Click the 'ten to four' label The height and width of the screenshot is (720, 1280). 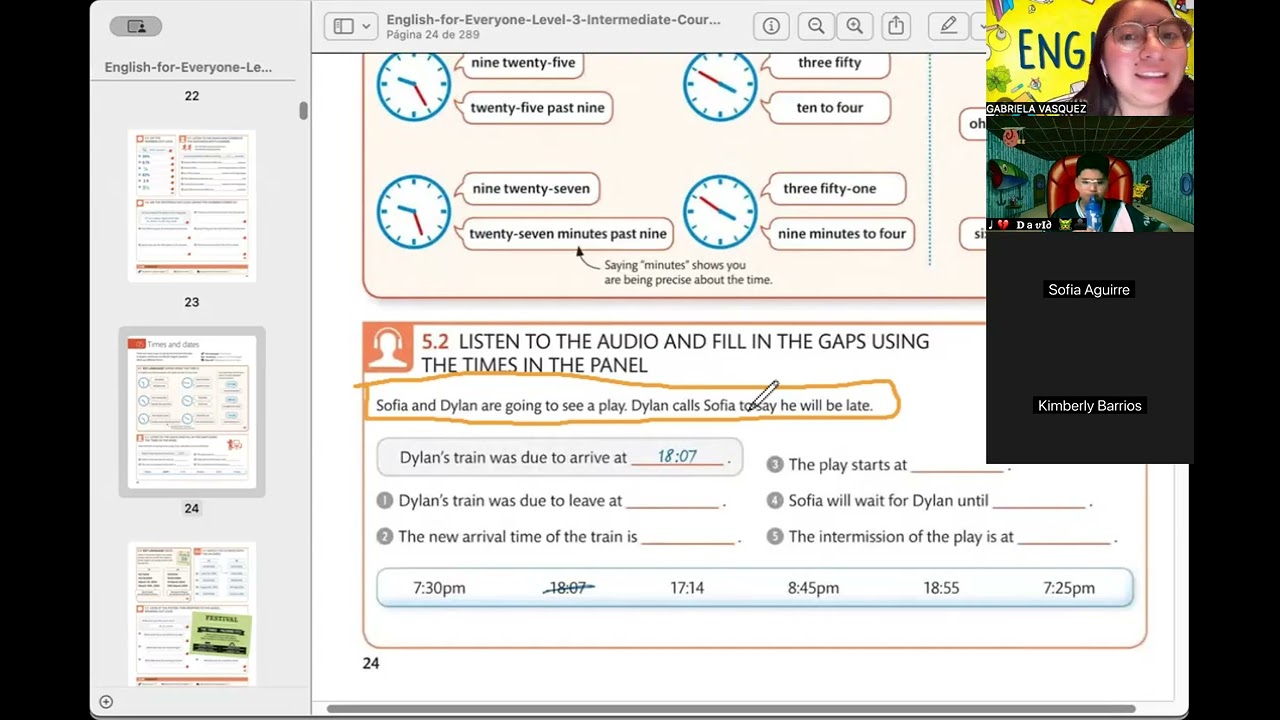[829, 108]
